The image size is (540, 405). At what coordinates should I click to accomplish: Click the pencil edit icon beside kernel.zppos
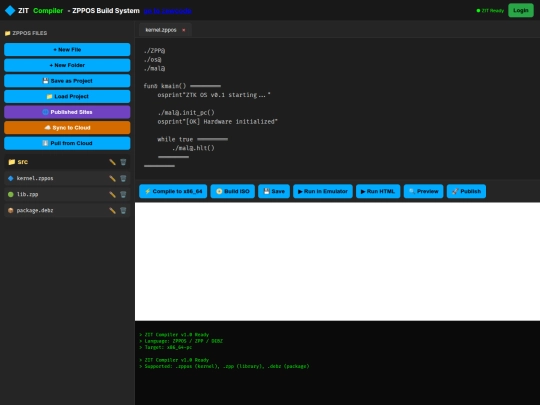coord(112,178)
